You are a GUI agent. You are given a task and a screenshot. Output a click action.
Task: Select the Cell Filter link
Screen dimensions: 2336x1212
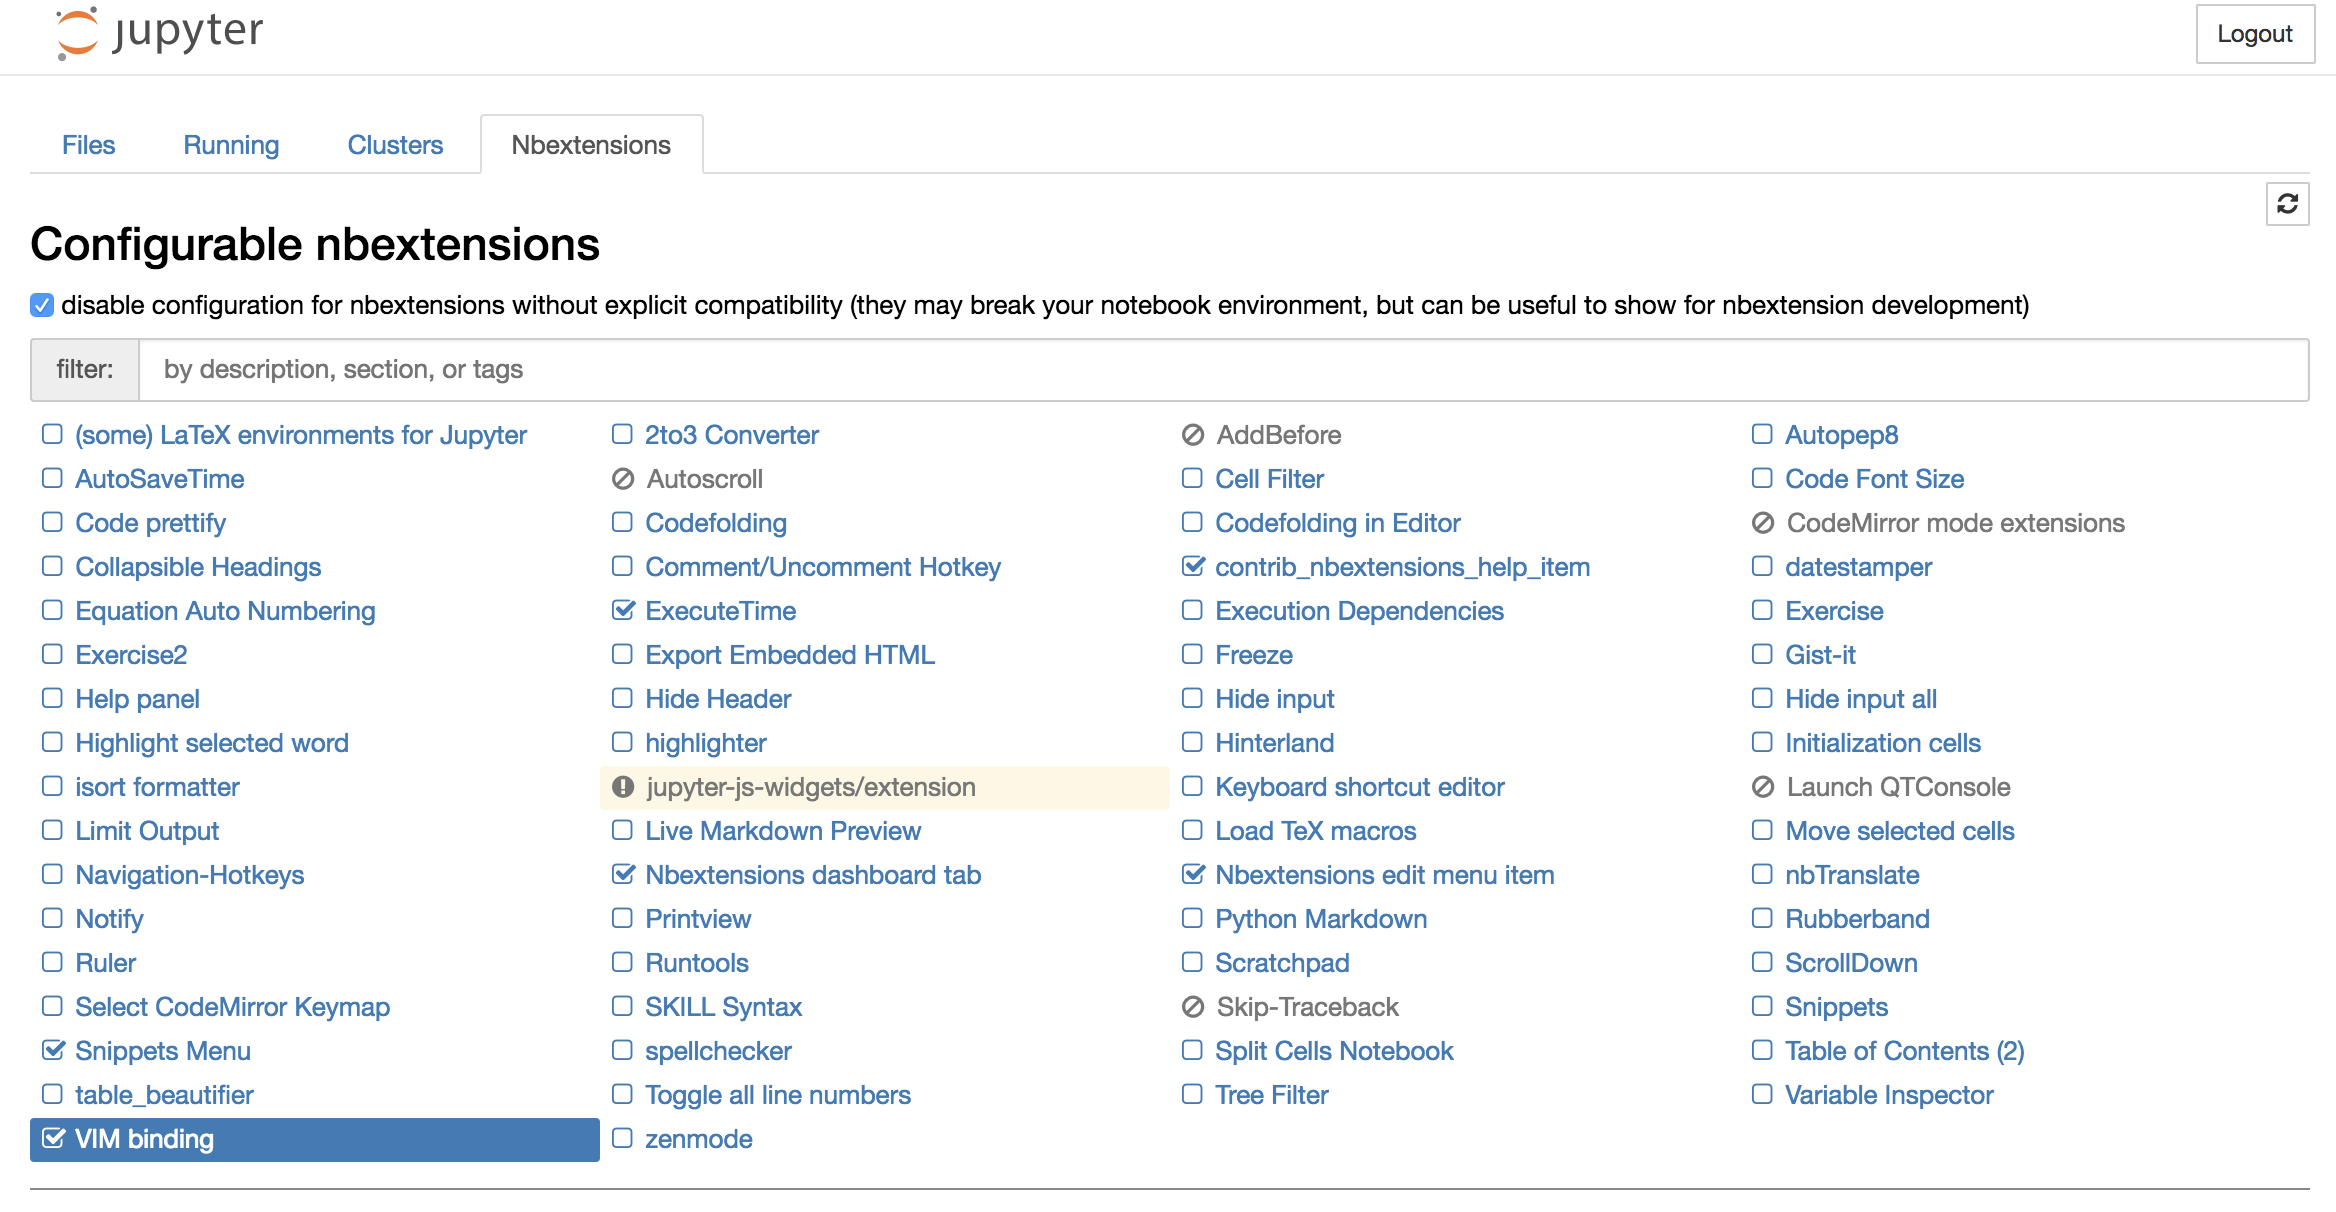[x=1270, y=479]
